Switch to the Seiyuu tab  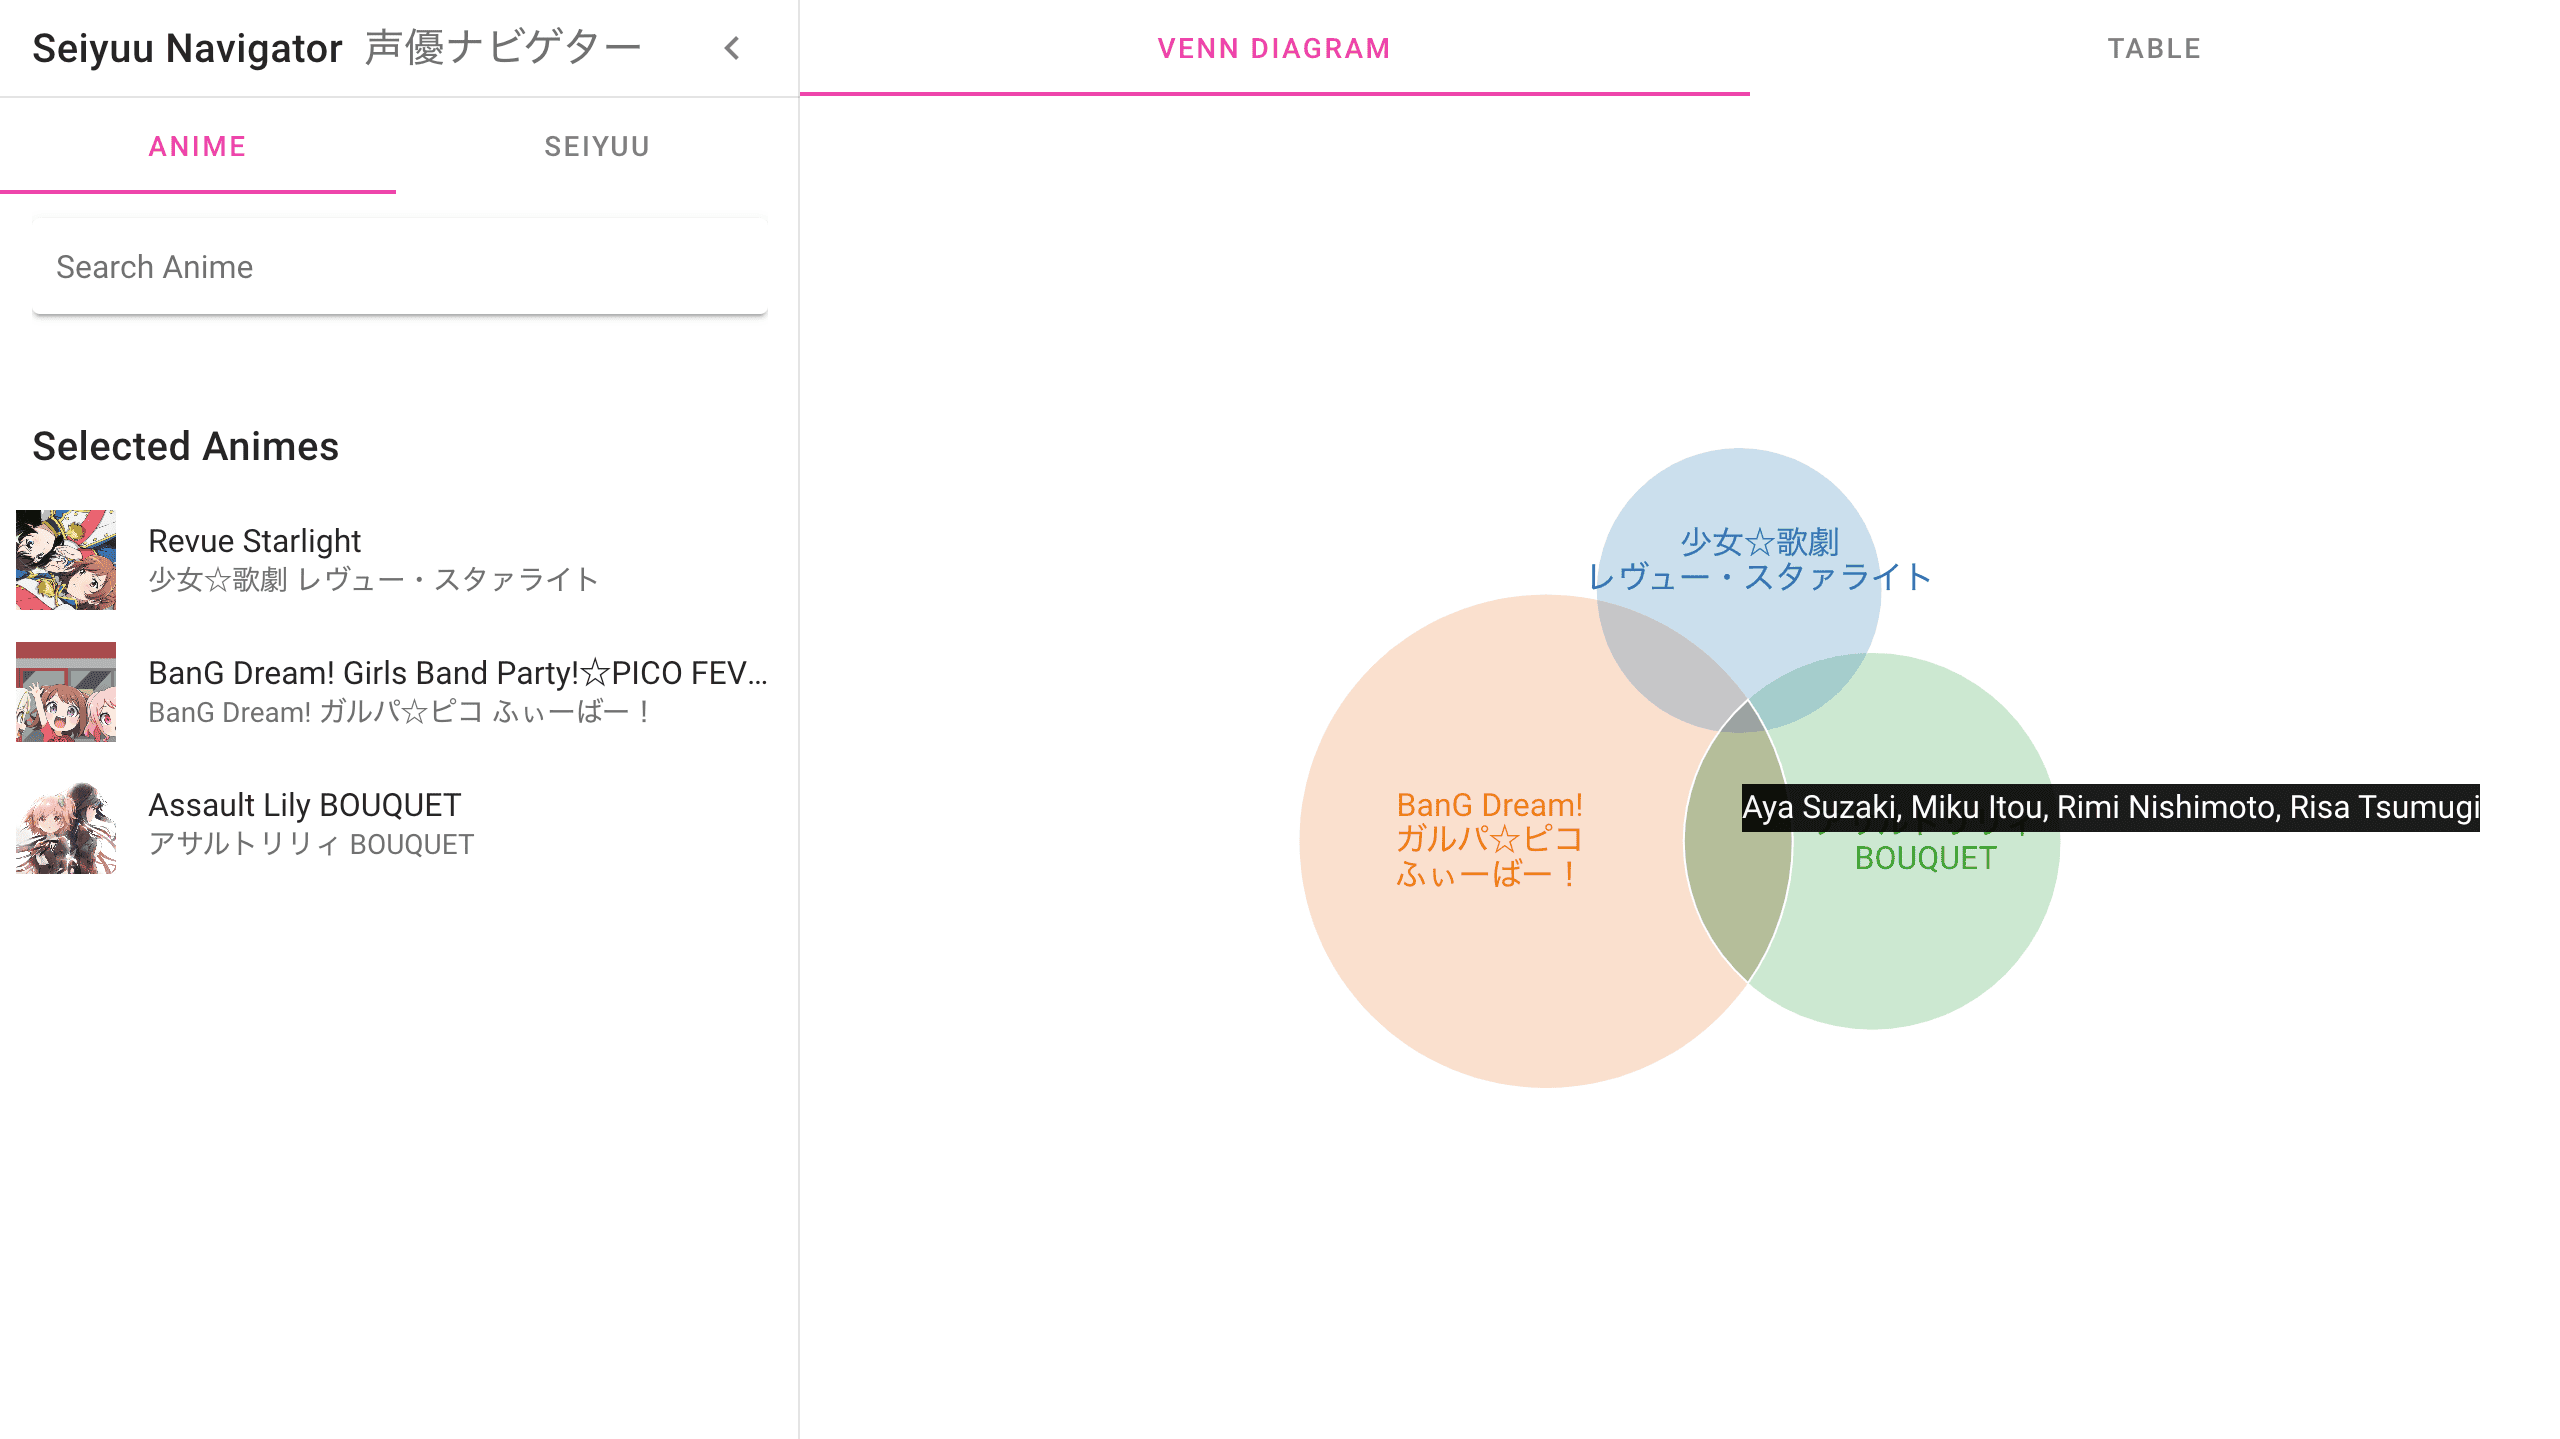pyautogui.click(x=597, y=146)
